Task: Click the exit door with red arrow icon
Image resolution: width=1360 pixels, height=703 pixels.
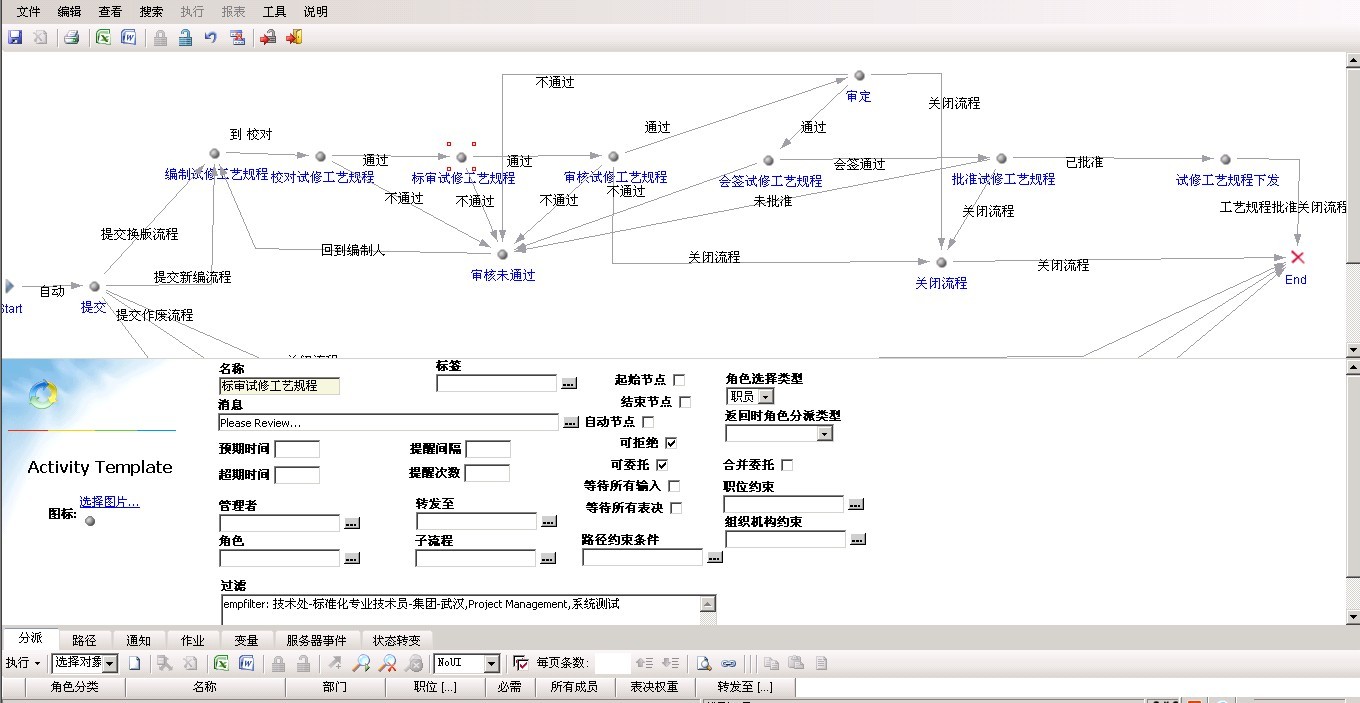Action: click(x=294, y=38)
